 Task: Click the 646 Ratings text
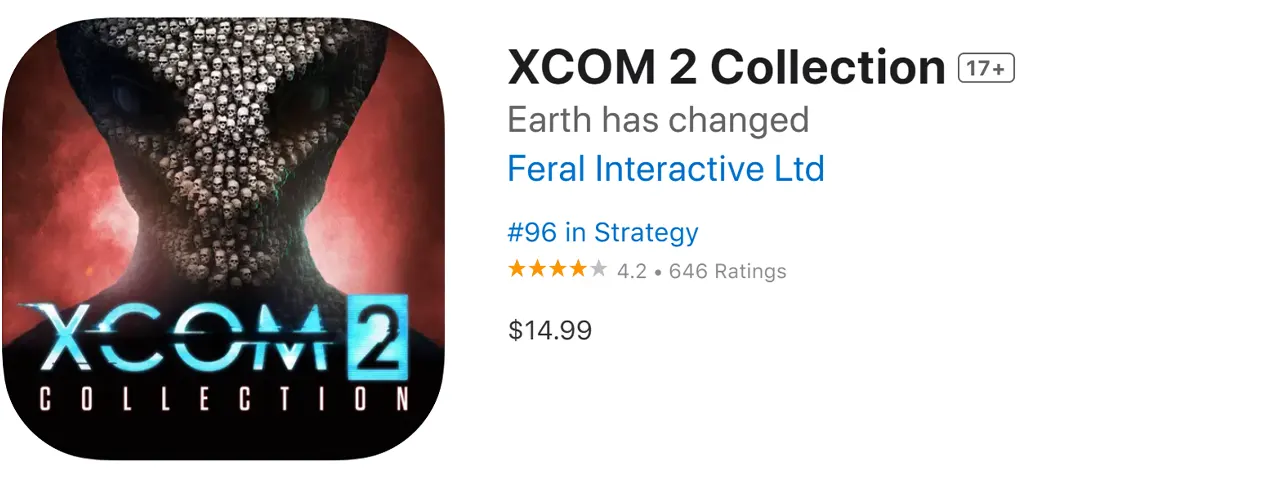(x=727, y=271)
